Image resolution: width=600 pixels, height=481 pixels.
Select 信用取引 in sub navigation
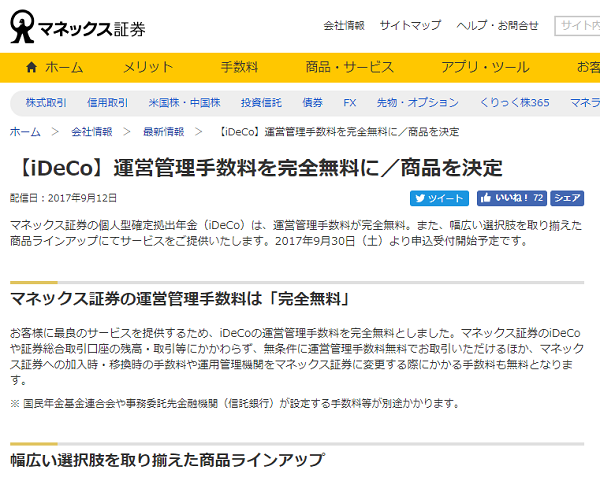[107, 103]
